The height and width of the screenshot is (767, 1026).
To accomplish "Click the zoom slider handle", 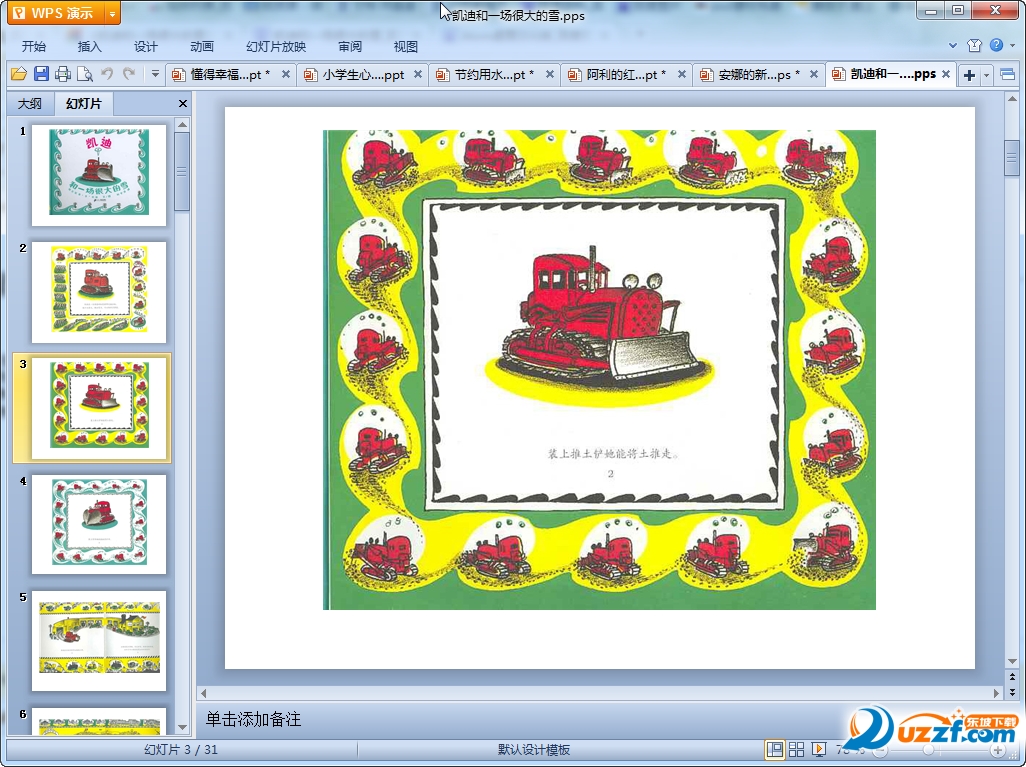I will coord(929,749).
